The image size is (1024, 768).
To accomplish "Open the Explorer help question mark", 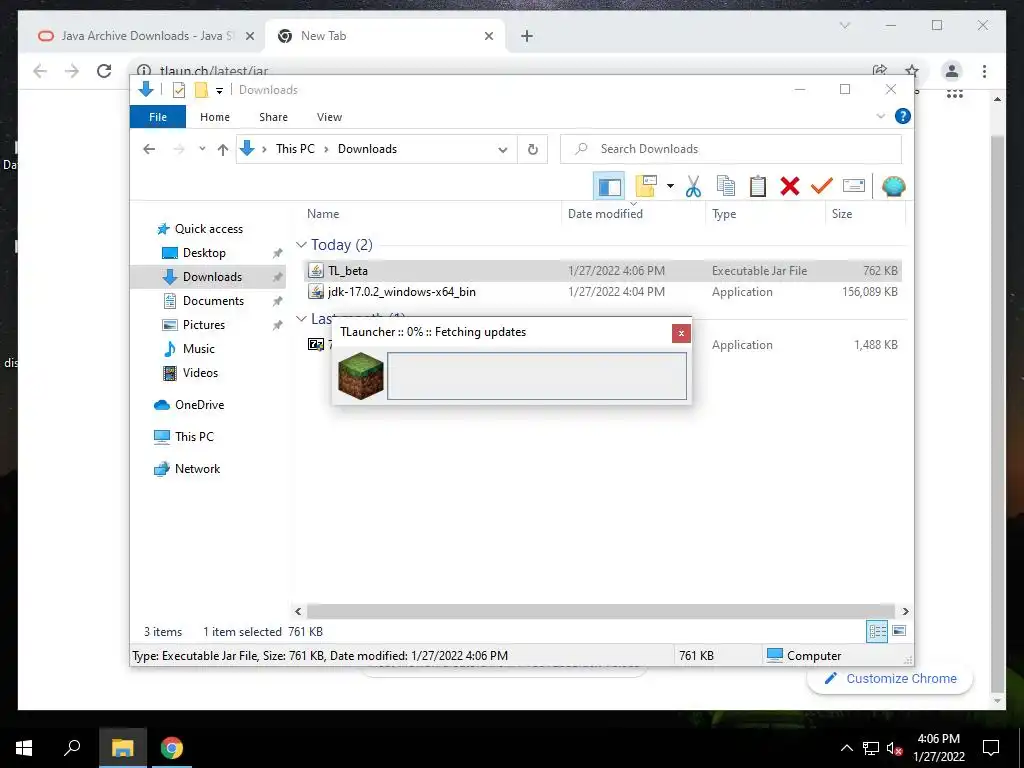I will click(903, 116).
